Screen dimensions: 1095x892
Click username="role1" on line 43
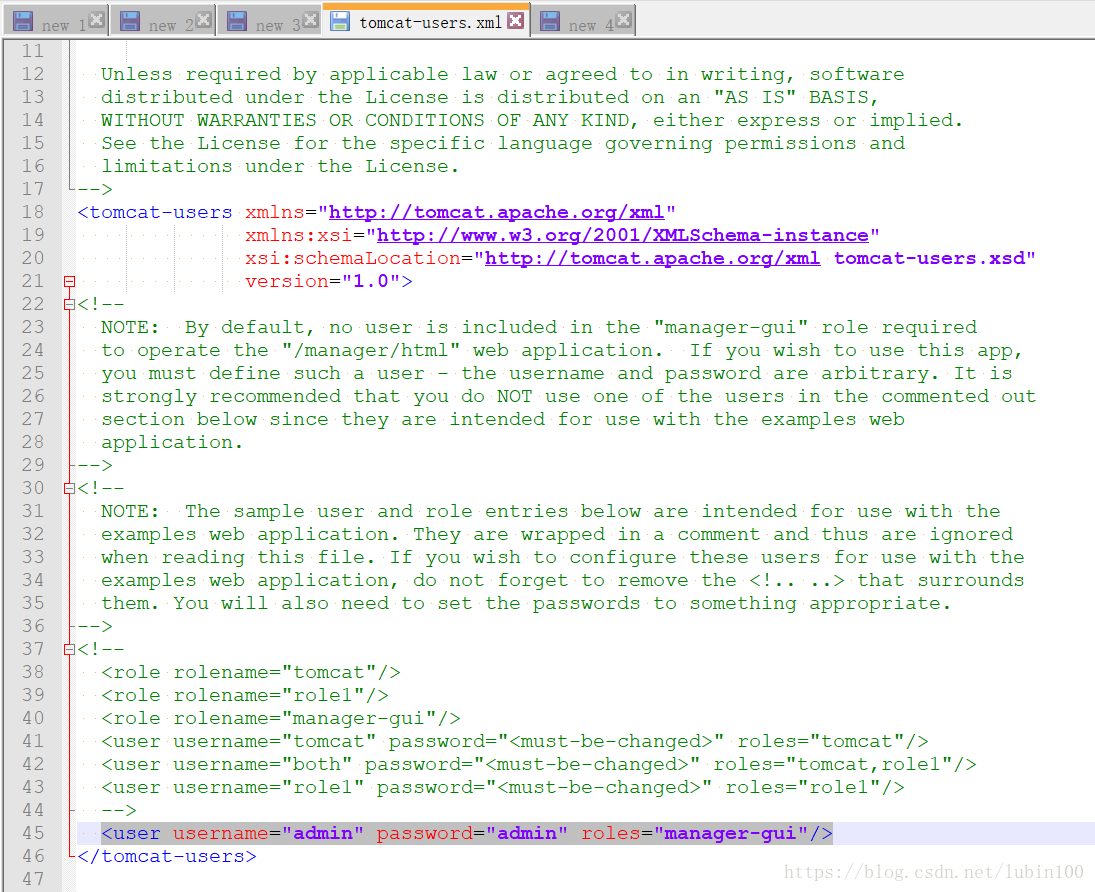[x=269, y=788]
